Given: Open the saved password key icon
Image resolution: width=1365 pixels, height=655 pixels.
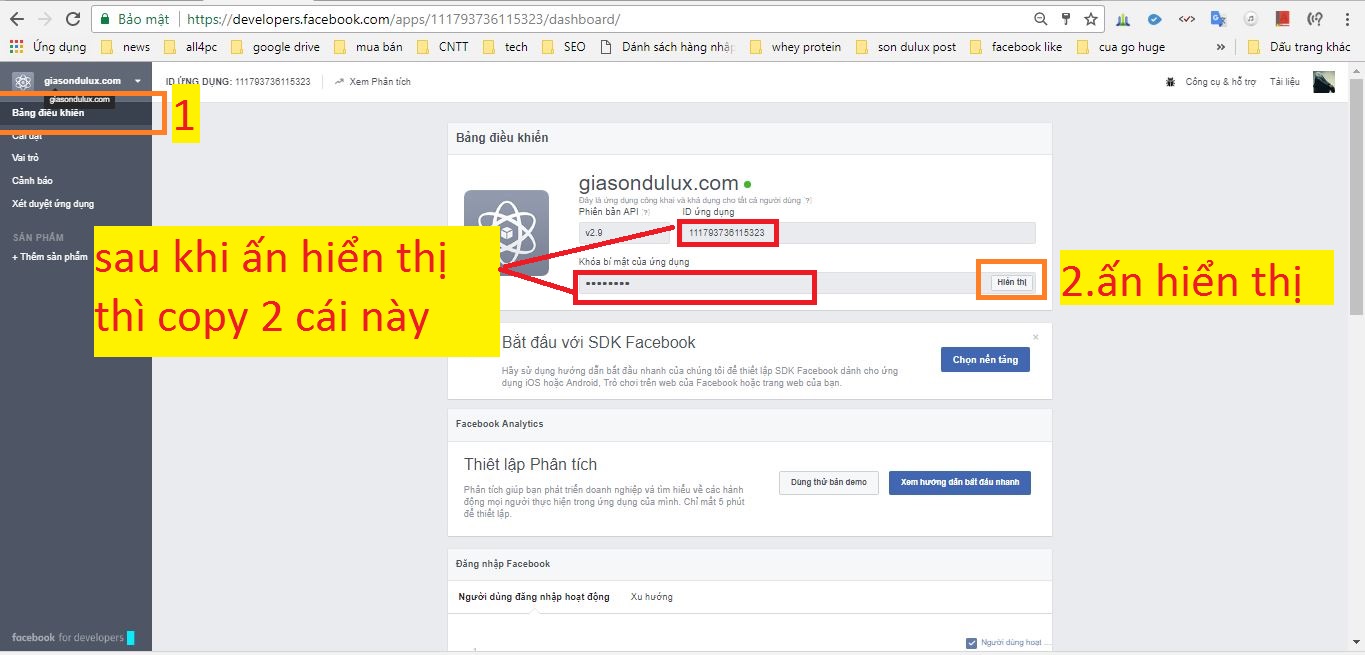Looking at the screenshot, I should pos(1066,19).
